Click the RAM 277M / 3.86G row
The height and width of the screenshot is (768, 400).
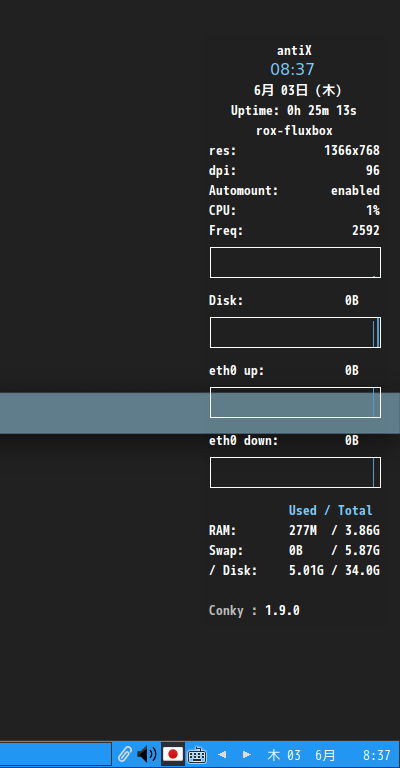point(294,530)
